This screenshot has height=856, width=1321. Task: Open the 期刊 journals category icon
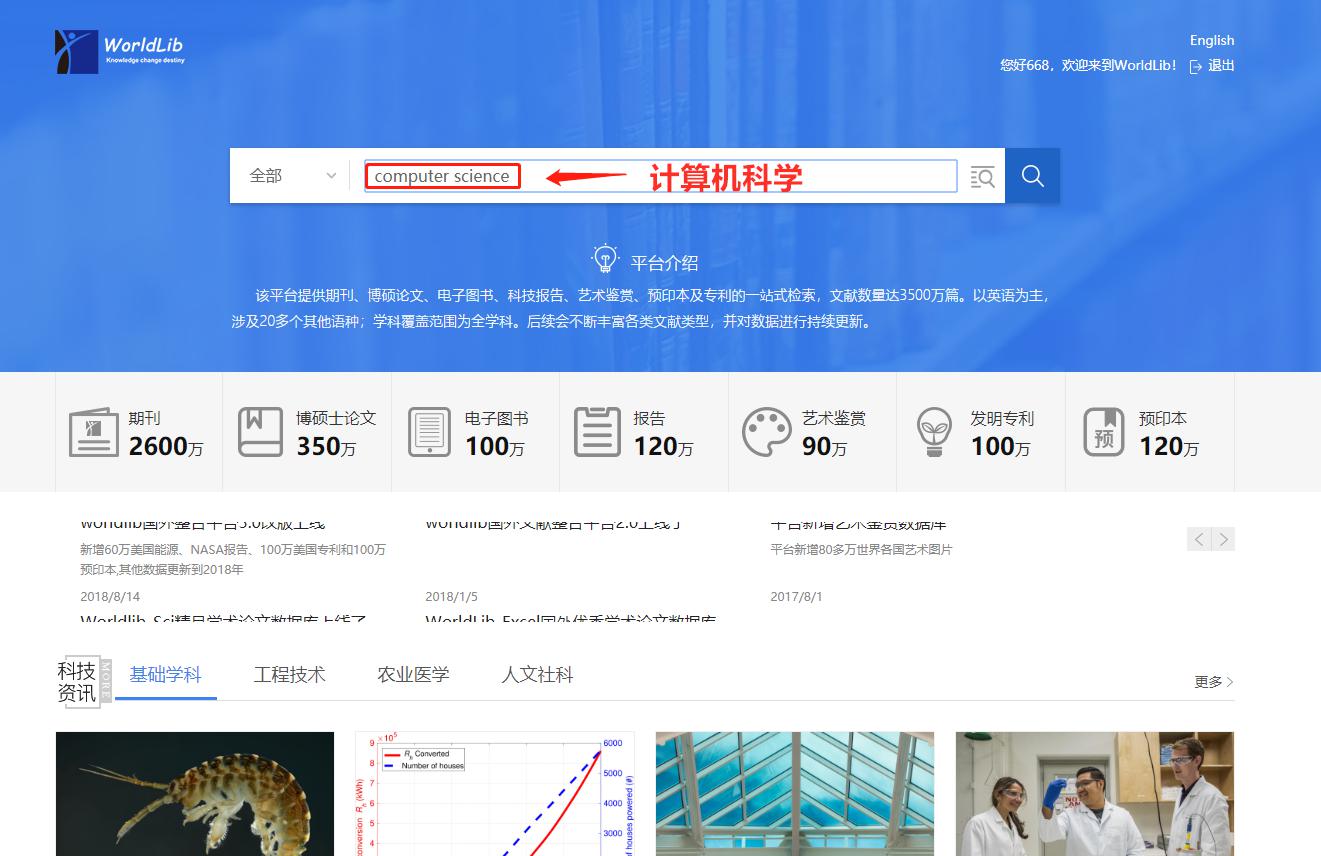coord(93,432)
